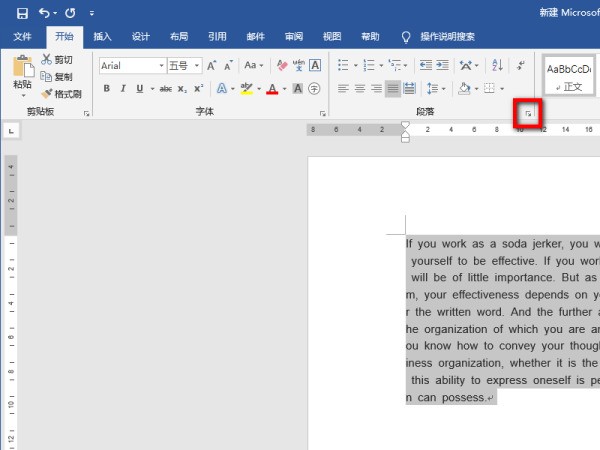Image resolution: width=600 pixels, height=450 pixels.
Task: Click the Paste (粘贴) button
Action: 22,75
